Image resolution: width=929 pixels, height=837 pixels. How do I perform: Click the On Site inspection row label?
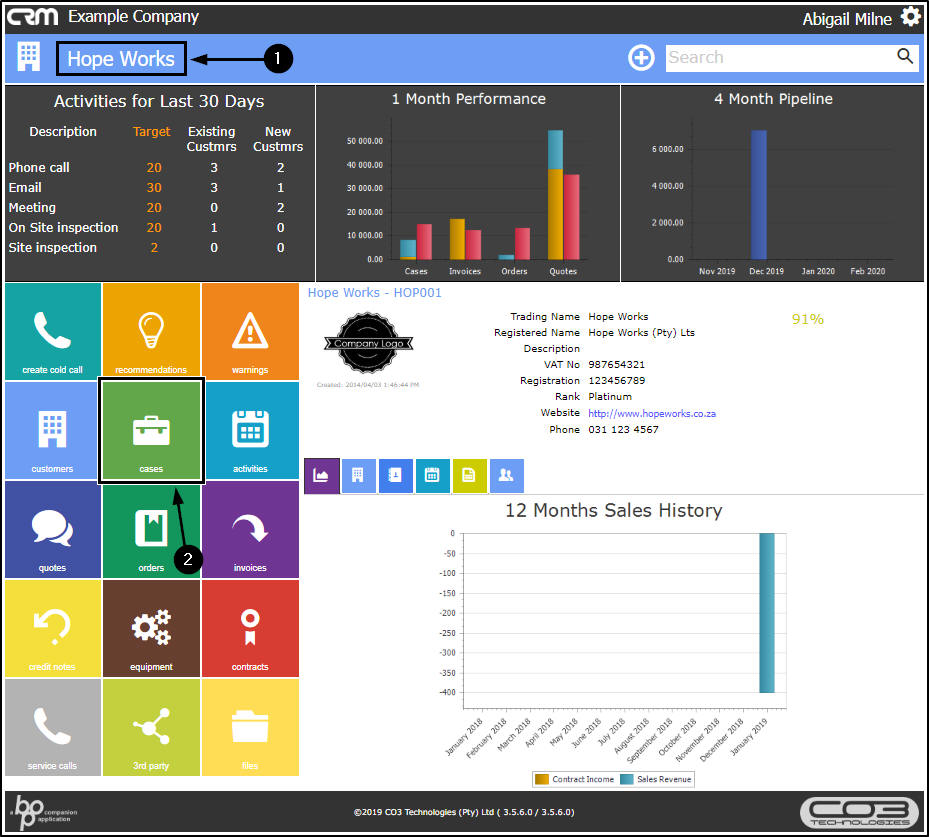(x=63, y=227)
